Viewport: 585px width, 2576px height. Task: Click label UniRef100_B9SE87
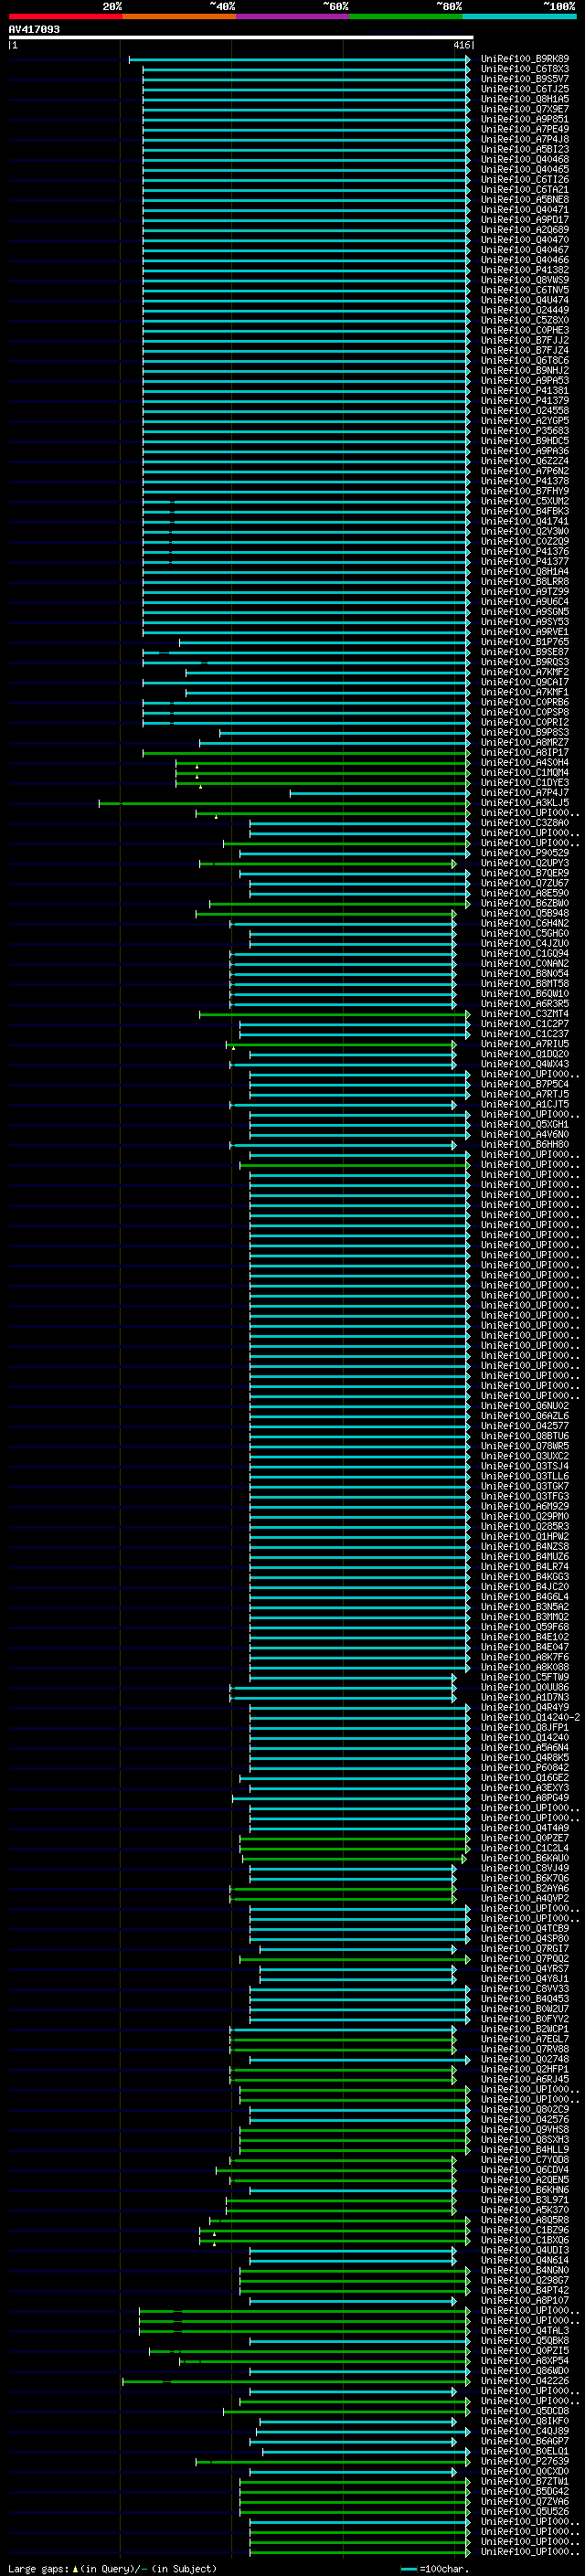click(525, 652)
